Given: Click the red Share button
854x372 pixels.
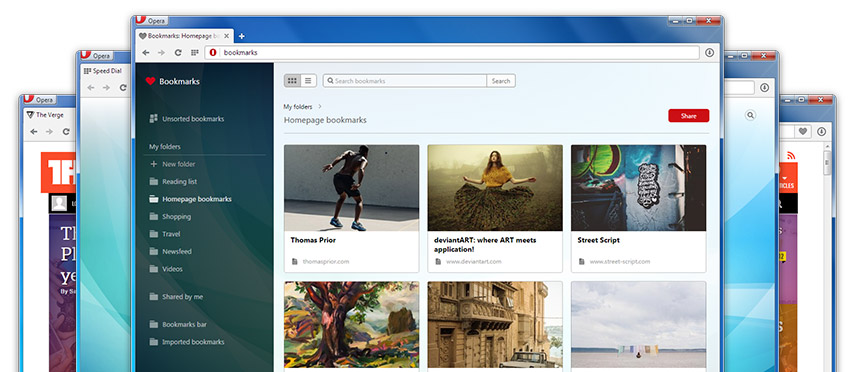Looking at the screenshot, I should [688, 115].
